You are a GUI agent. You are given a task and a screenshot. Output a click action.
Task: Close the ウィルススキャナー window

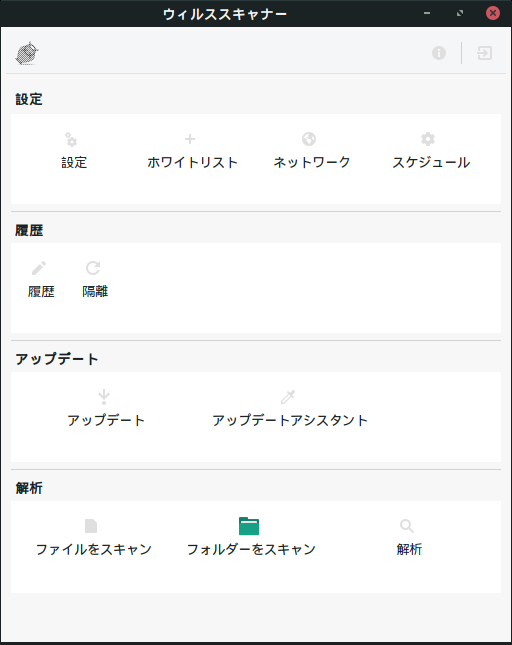493,13
